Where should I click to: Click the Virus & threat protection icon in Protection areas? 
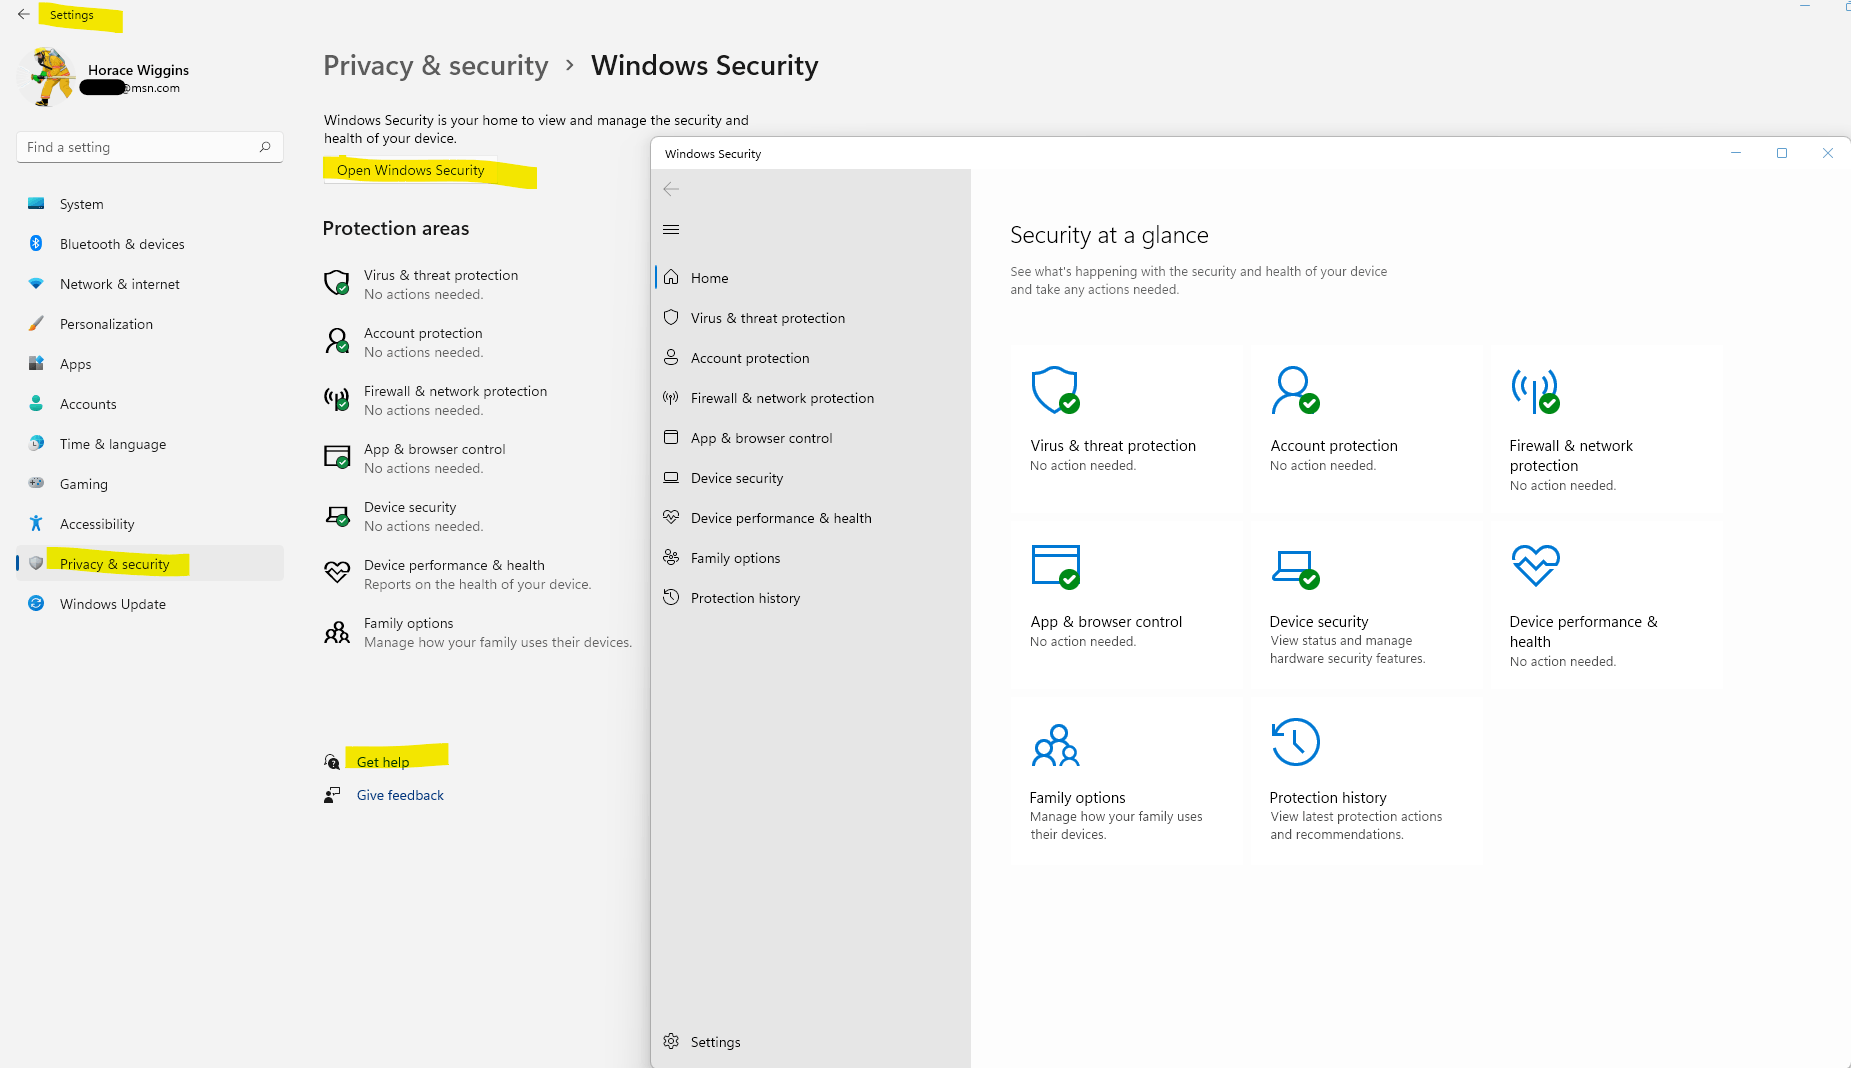(x=337, y=283)
